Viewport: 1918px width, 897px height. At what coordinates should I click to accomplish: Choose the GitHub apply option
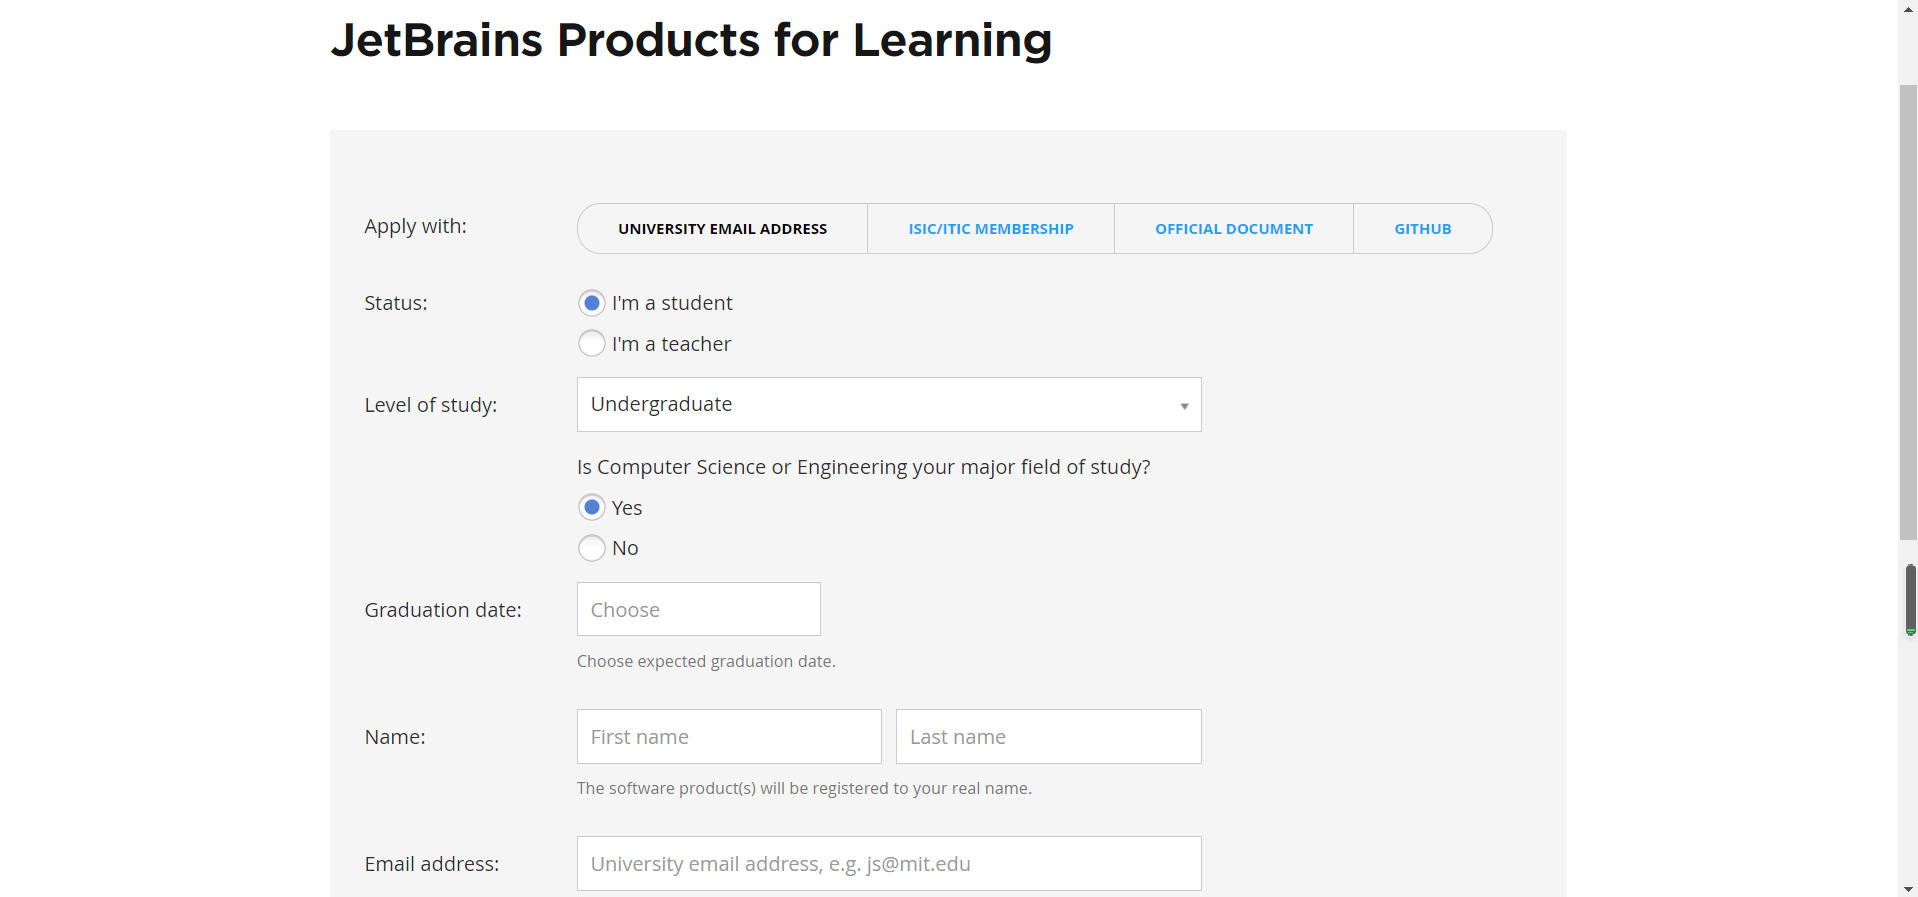pyautogui.click(x=1422, y=229)
